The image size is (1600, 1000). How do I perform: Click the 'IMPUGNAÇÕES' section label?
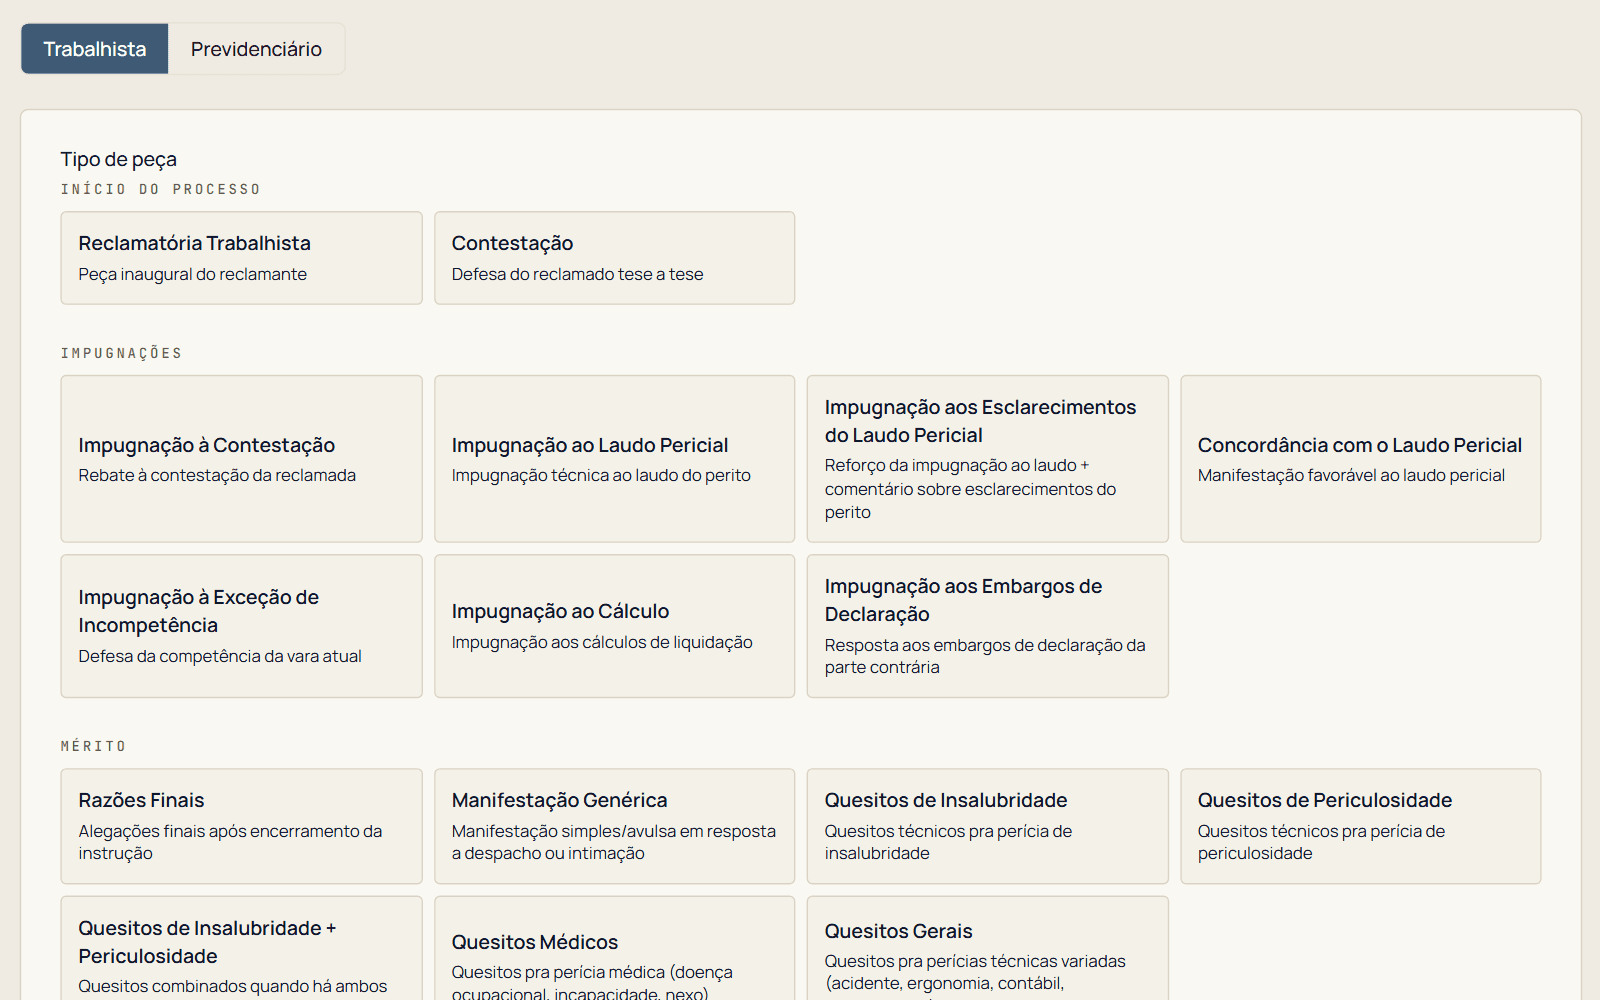(x=121, y=353)
